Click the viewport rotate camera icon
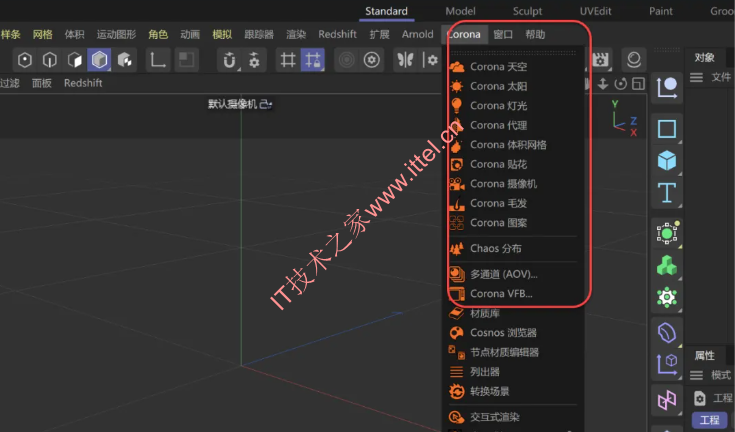 (621, 84)
